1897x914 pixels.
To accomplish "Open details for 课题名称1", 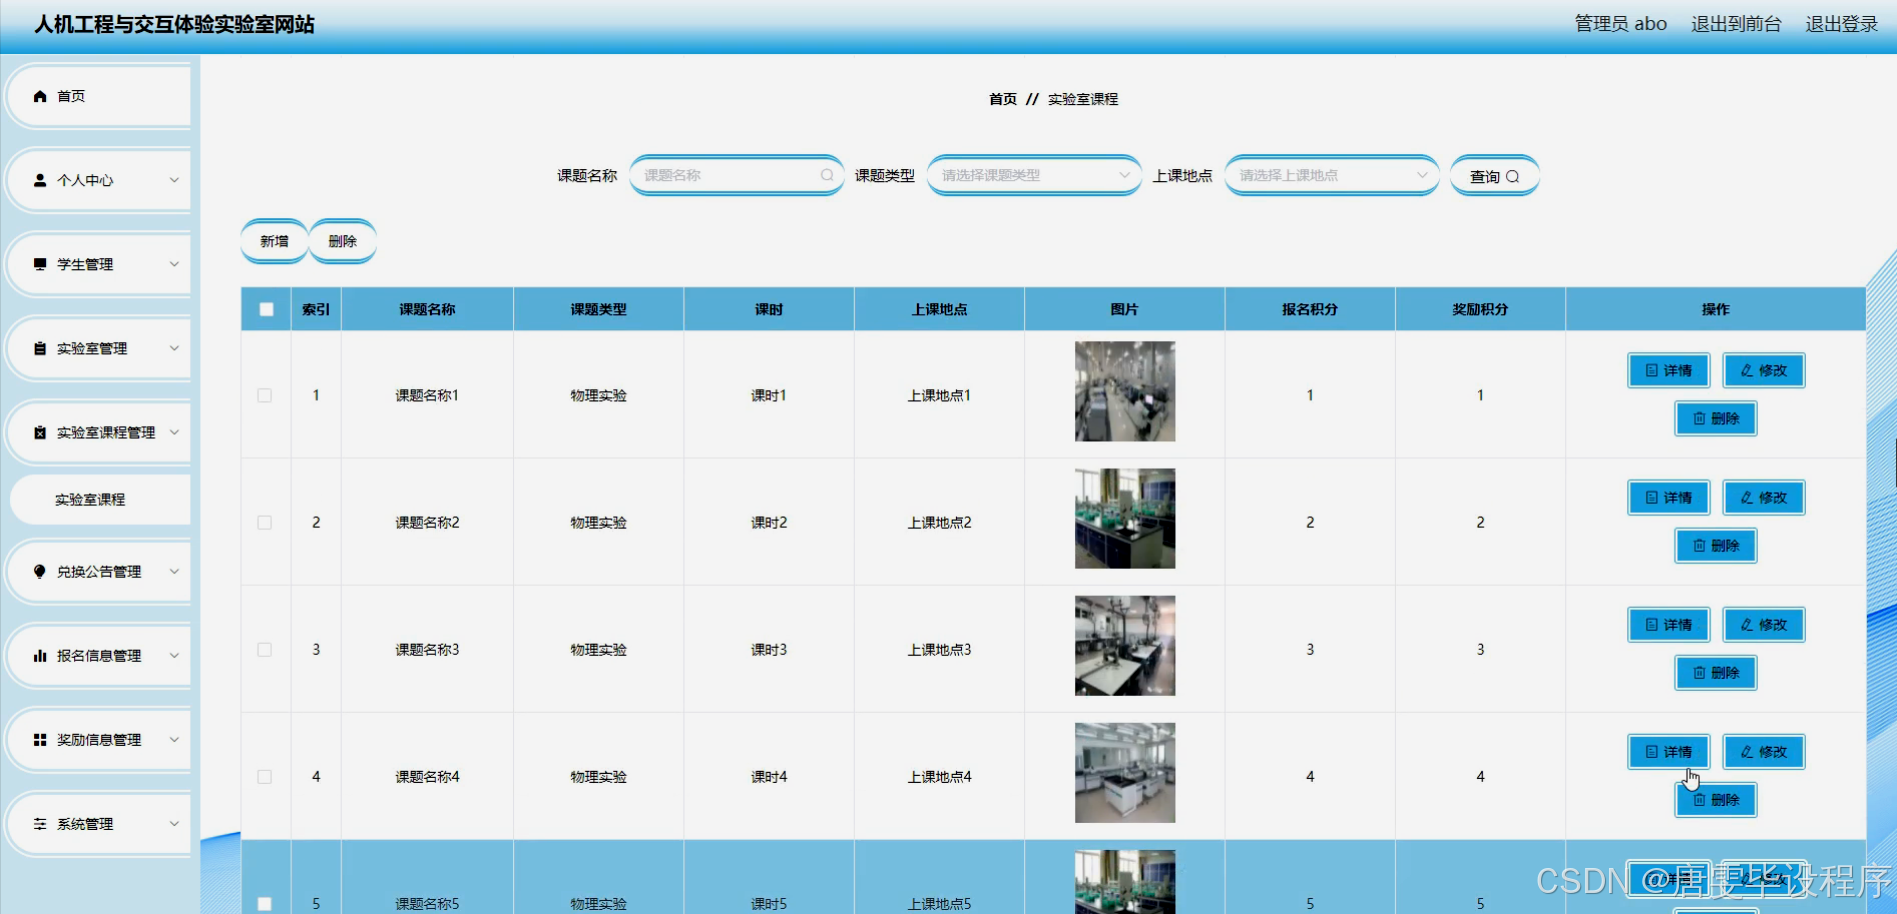I will pos(1668,370).
